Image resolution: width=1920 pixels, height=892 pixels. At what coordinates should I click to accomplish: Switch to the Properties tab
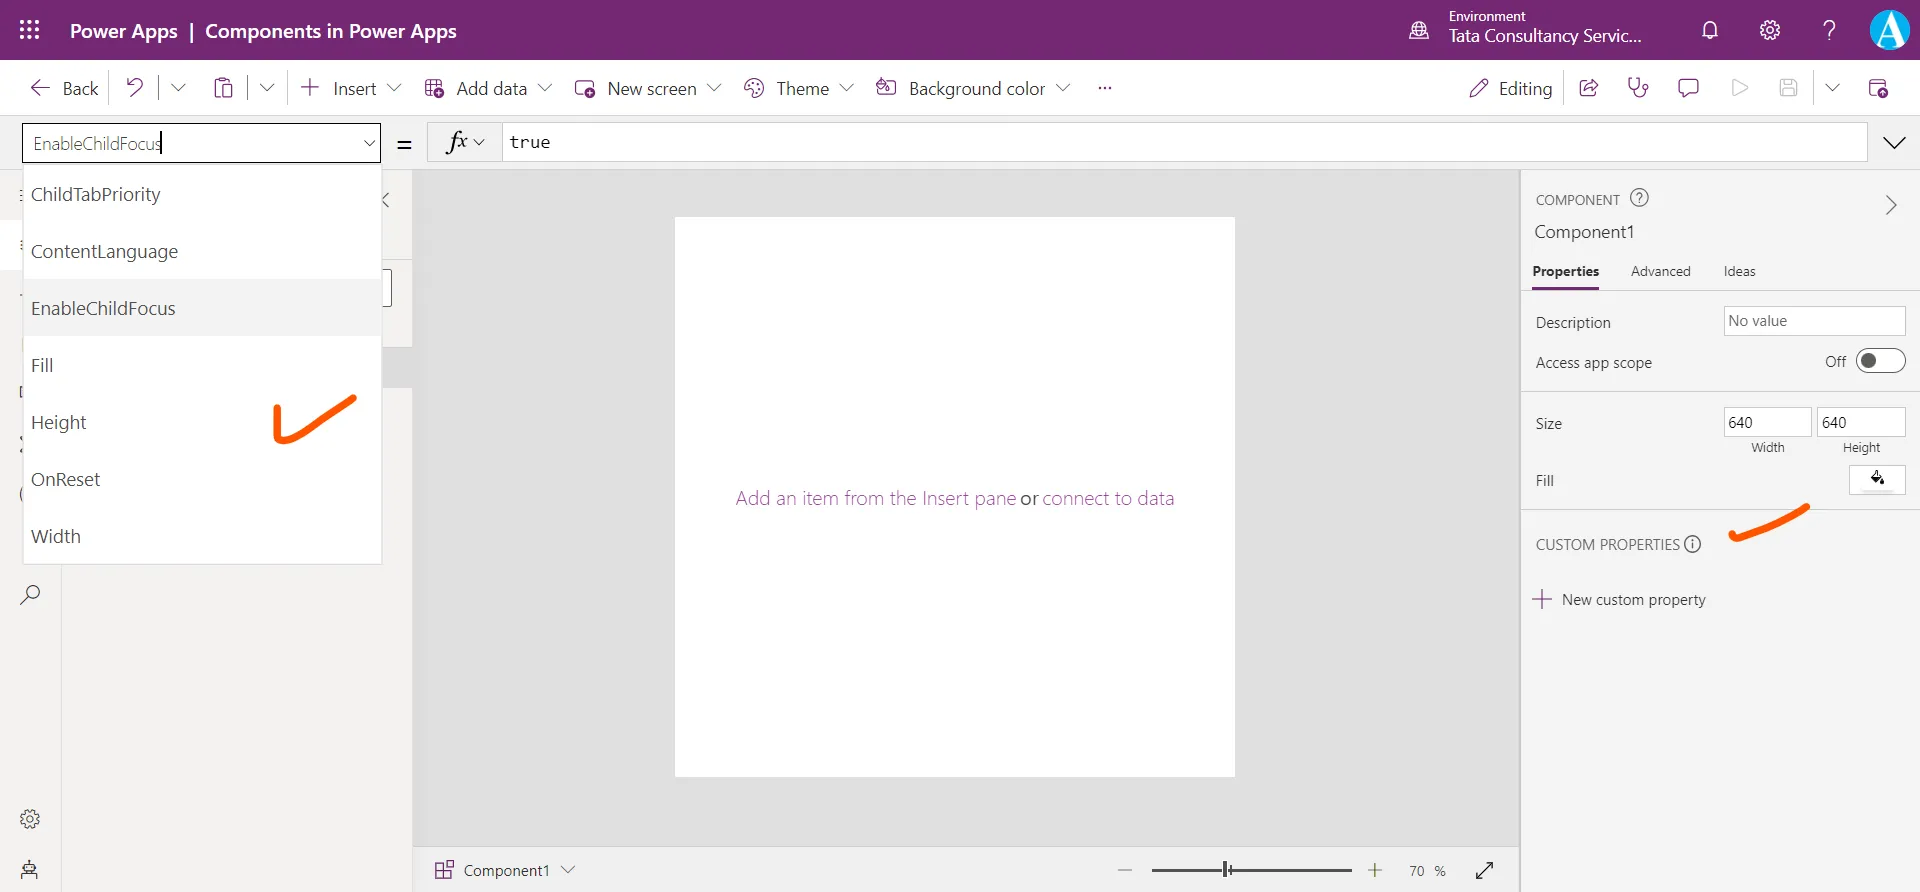1565,271
